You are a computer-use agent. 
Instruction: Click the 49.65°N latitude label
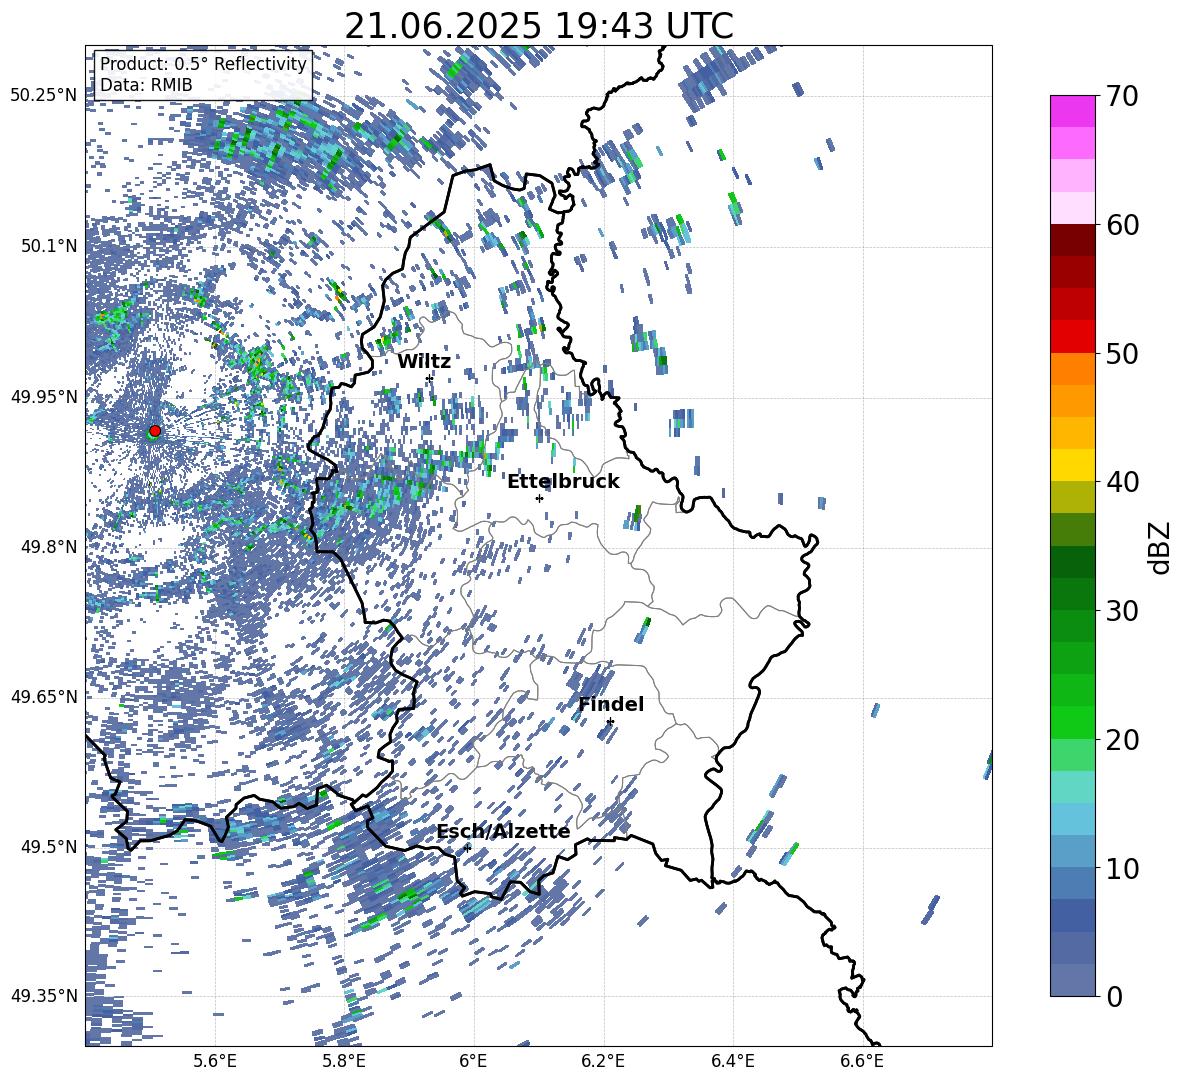(x=44, y=697)
